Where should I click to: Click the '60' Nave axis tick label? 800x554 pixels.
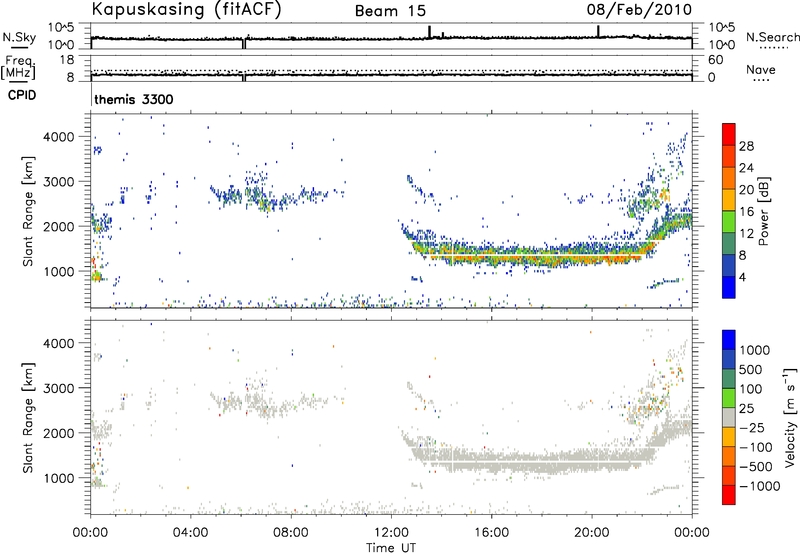coord(715,60)
